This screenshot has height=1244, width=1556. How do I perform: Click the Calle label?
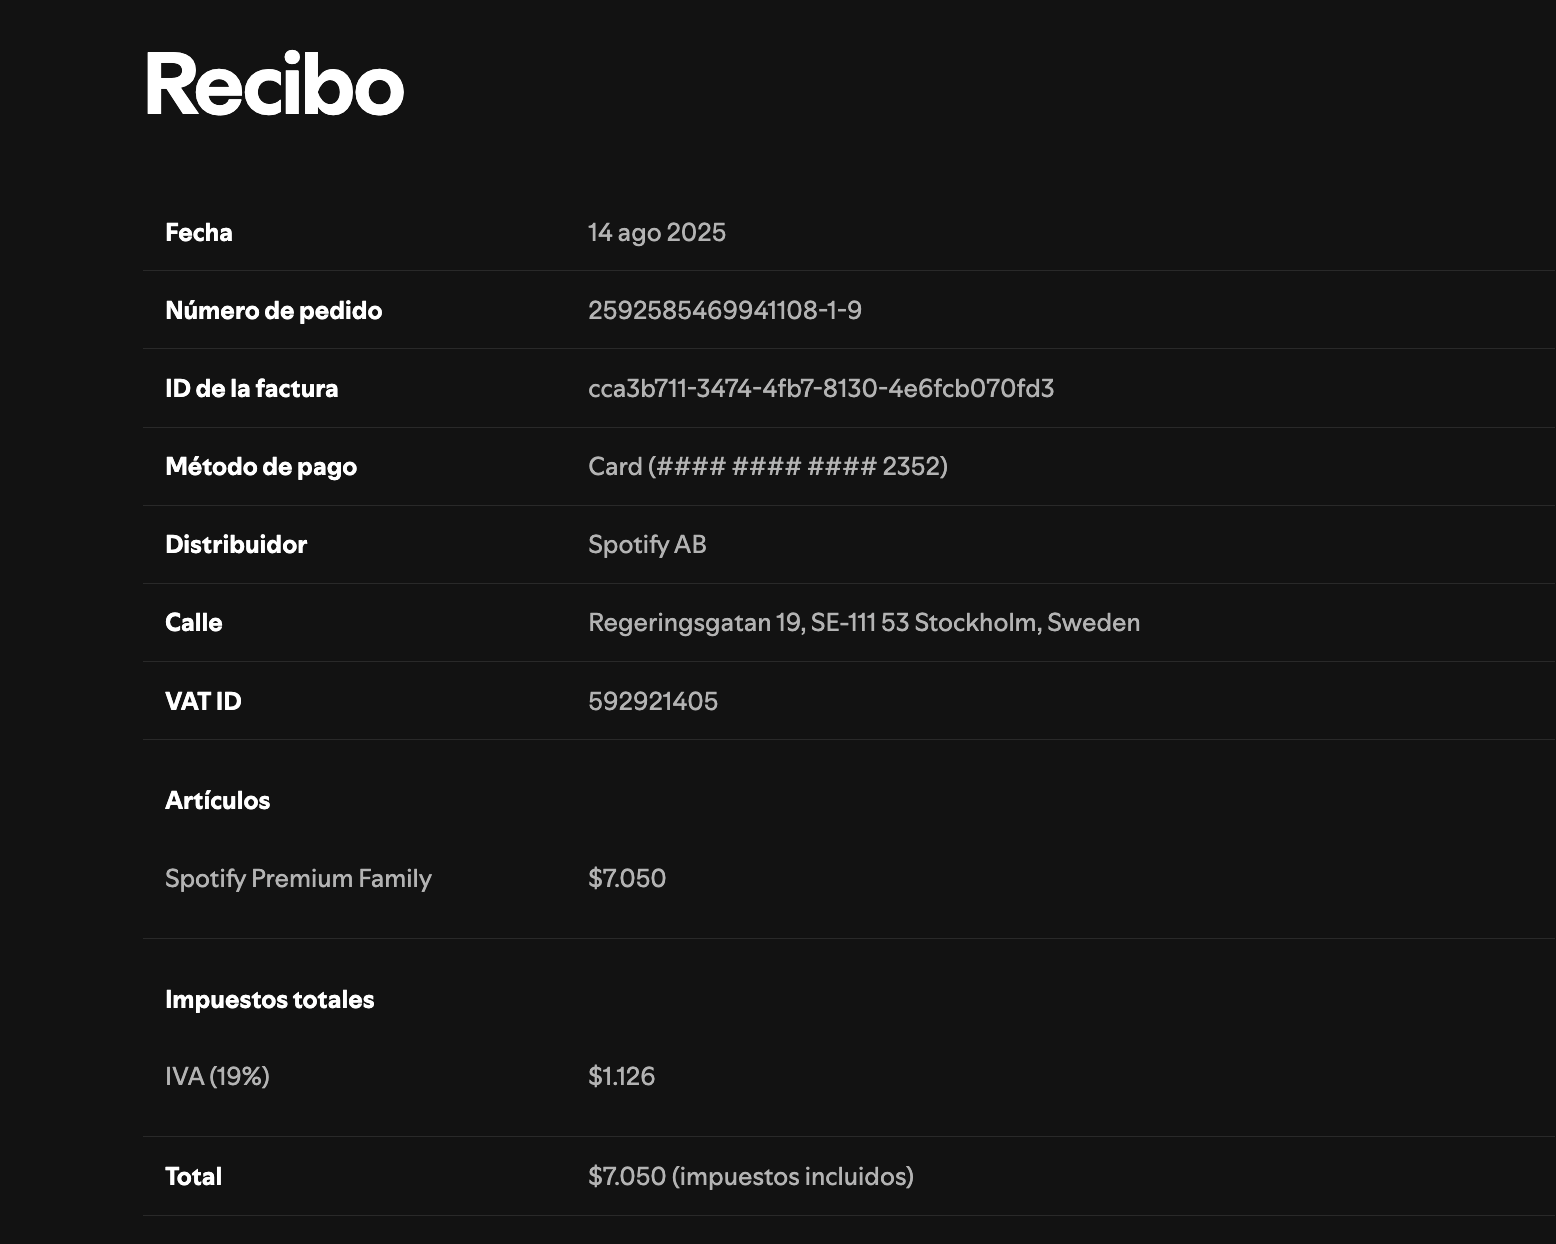tap(193, 623)
